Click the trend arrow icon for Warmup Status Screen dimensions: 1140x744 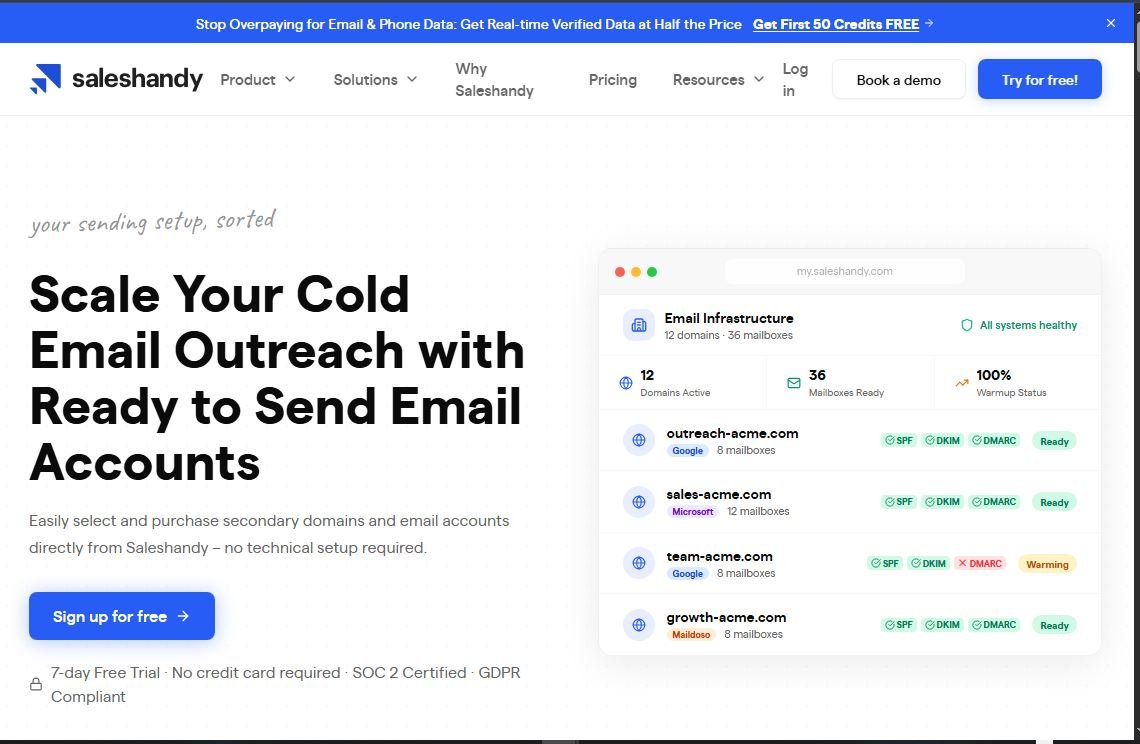pyautogui.click(x=960, y=382)
